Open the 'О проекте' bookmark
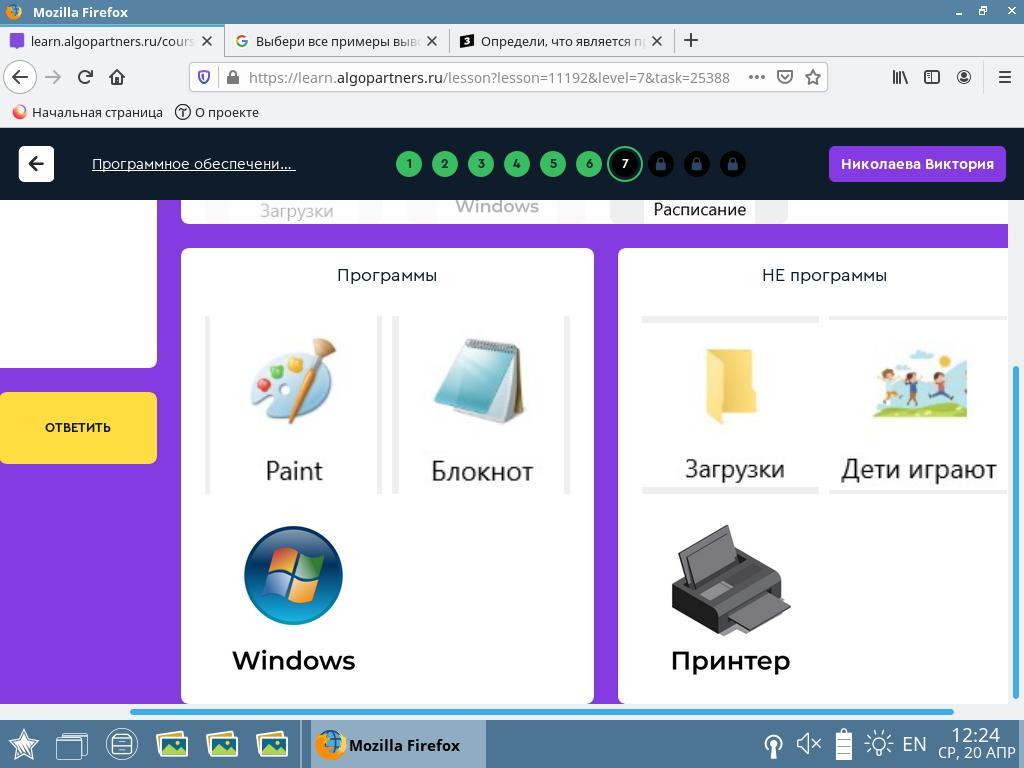The width and height of the screenshot is (1024, 768). point(217,112)
